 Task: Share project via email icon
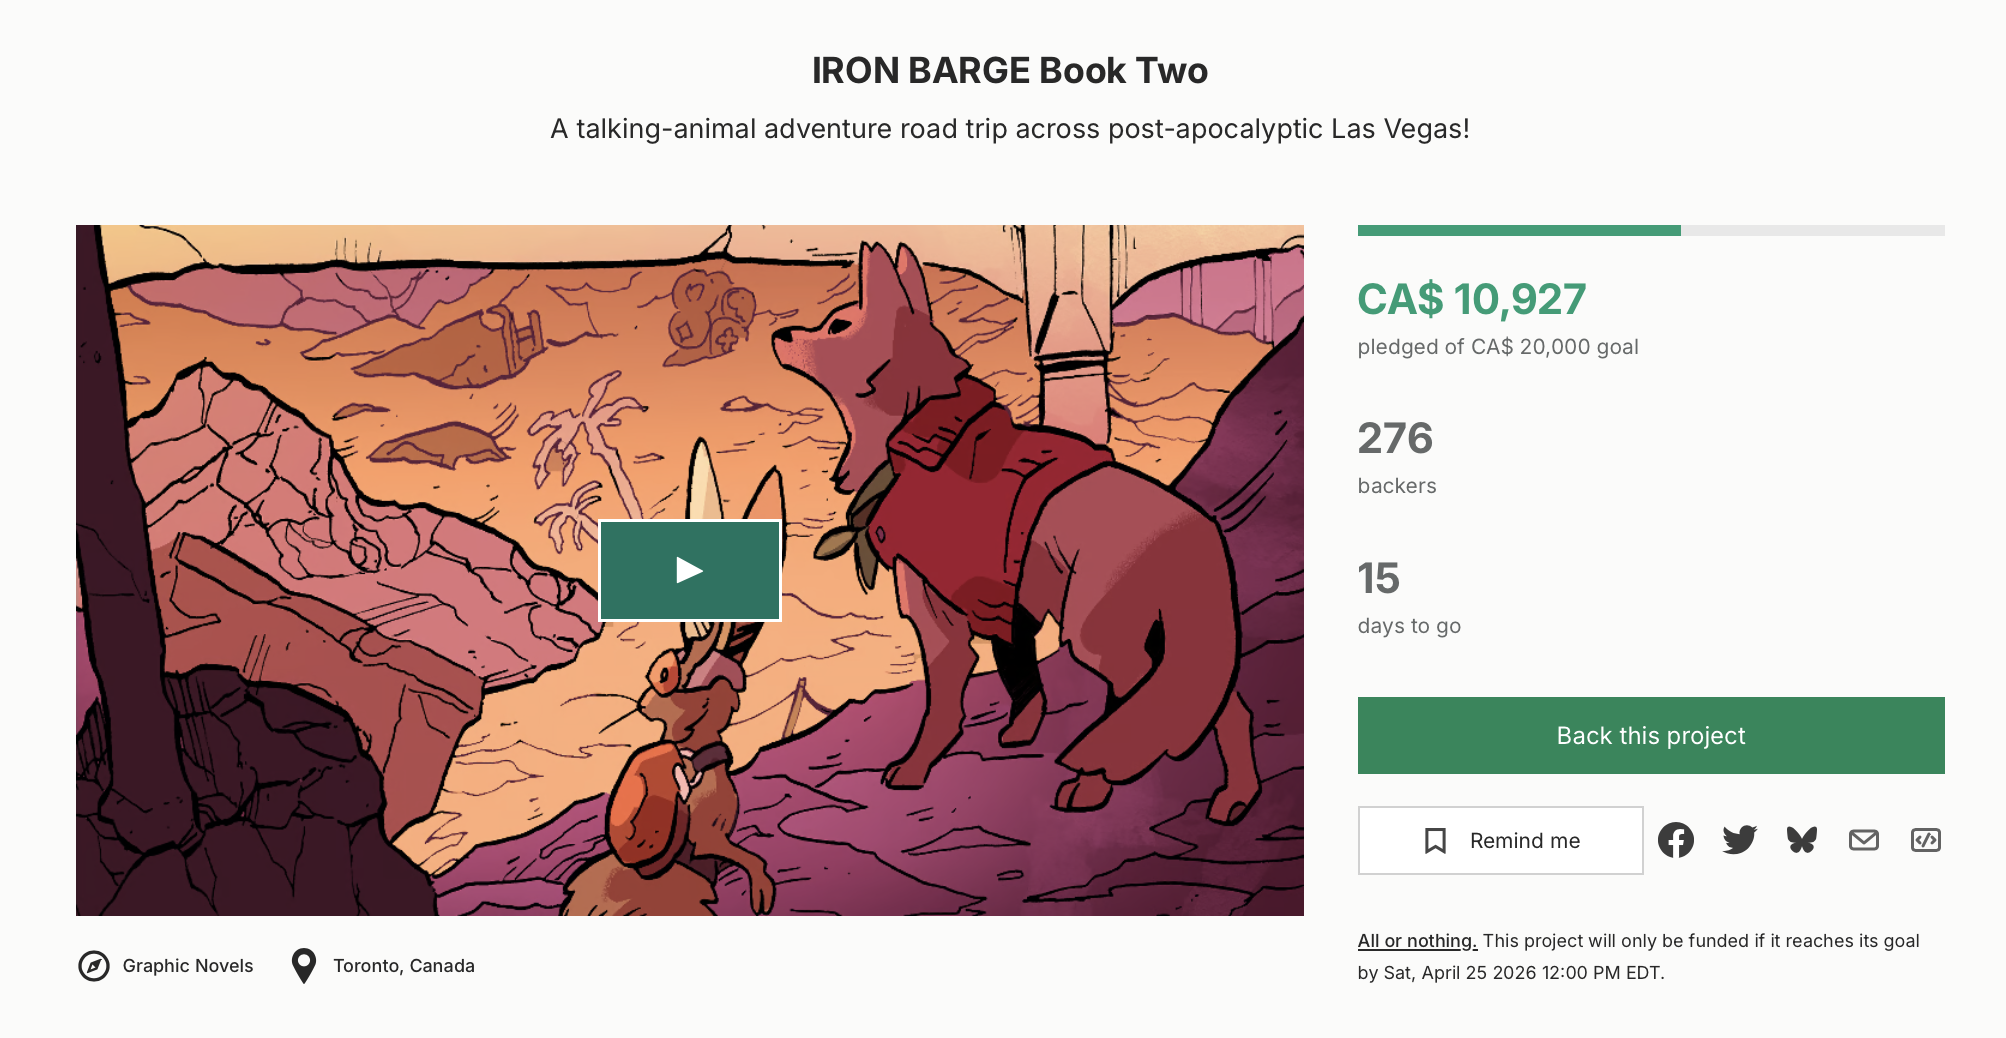[x=1863, y=840]
